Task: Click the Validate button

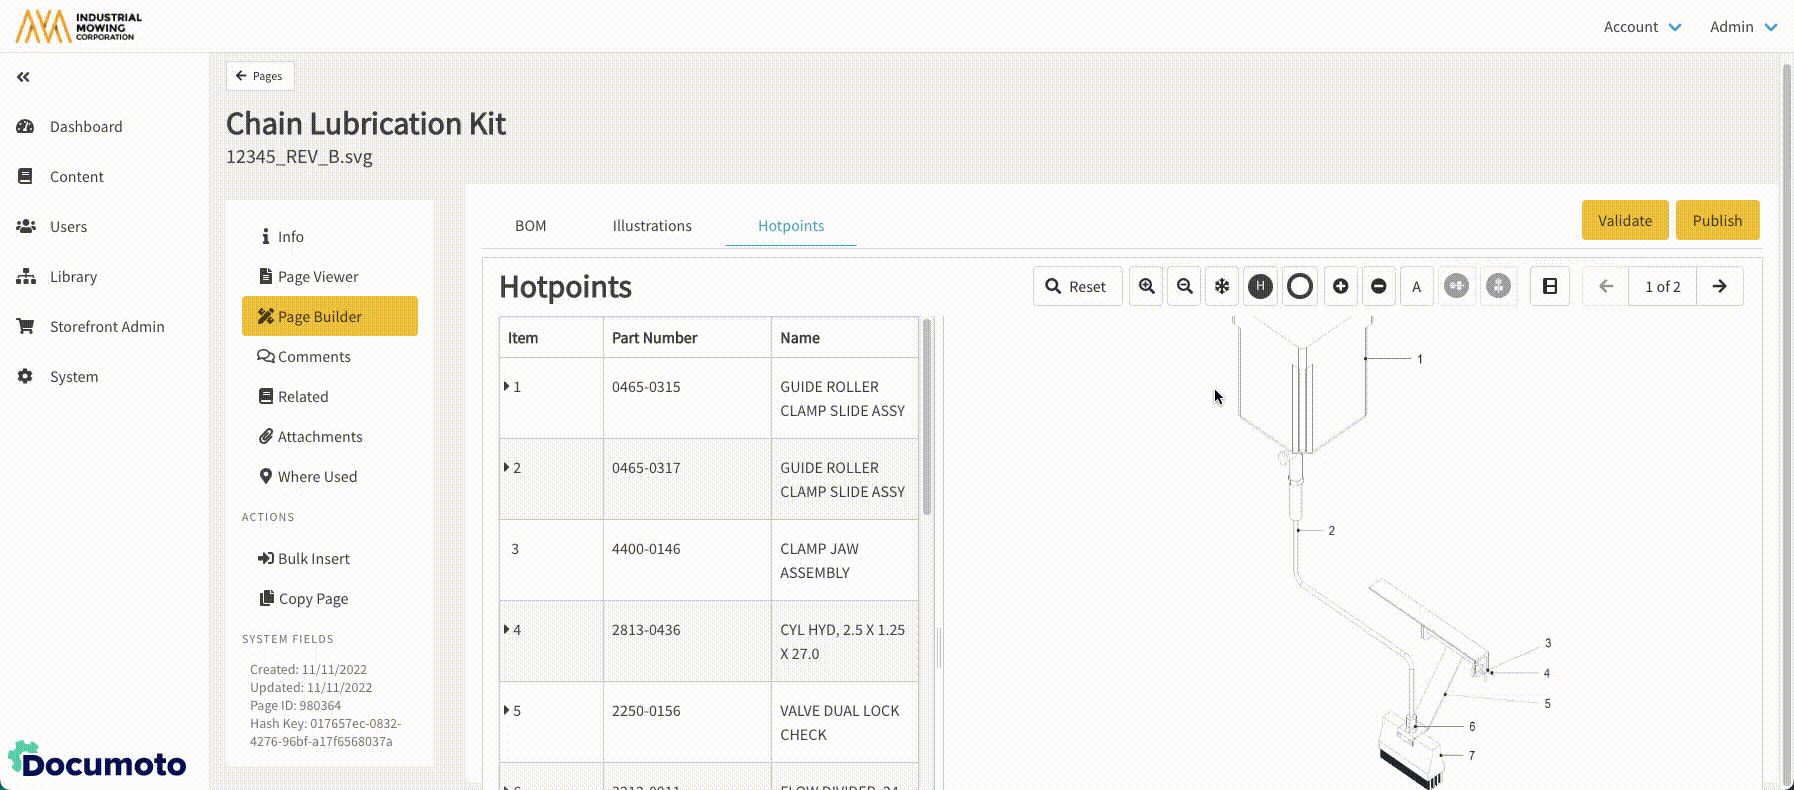Action: point(1624,220)
